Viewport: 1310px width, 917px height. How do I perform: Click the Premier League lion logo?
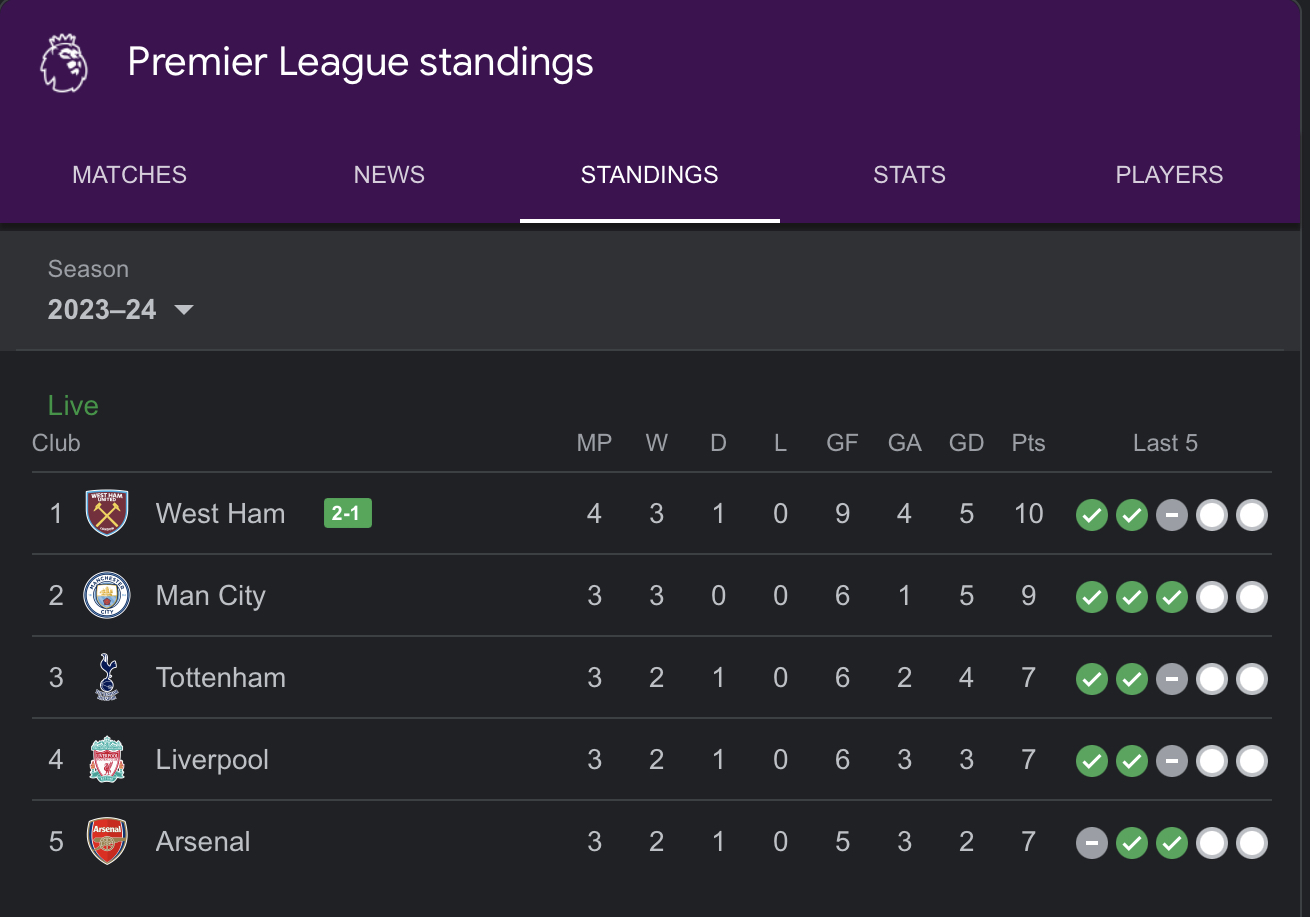pos(64,62)
